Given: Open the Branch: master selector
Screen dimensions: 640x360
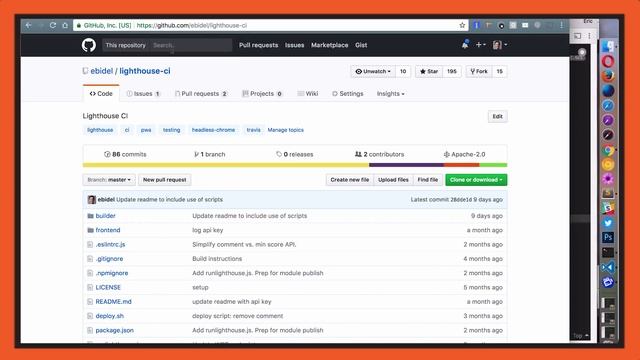Looking at the screenshot, I should coord(109,180).
